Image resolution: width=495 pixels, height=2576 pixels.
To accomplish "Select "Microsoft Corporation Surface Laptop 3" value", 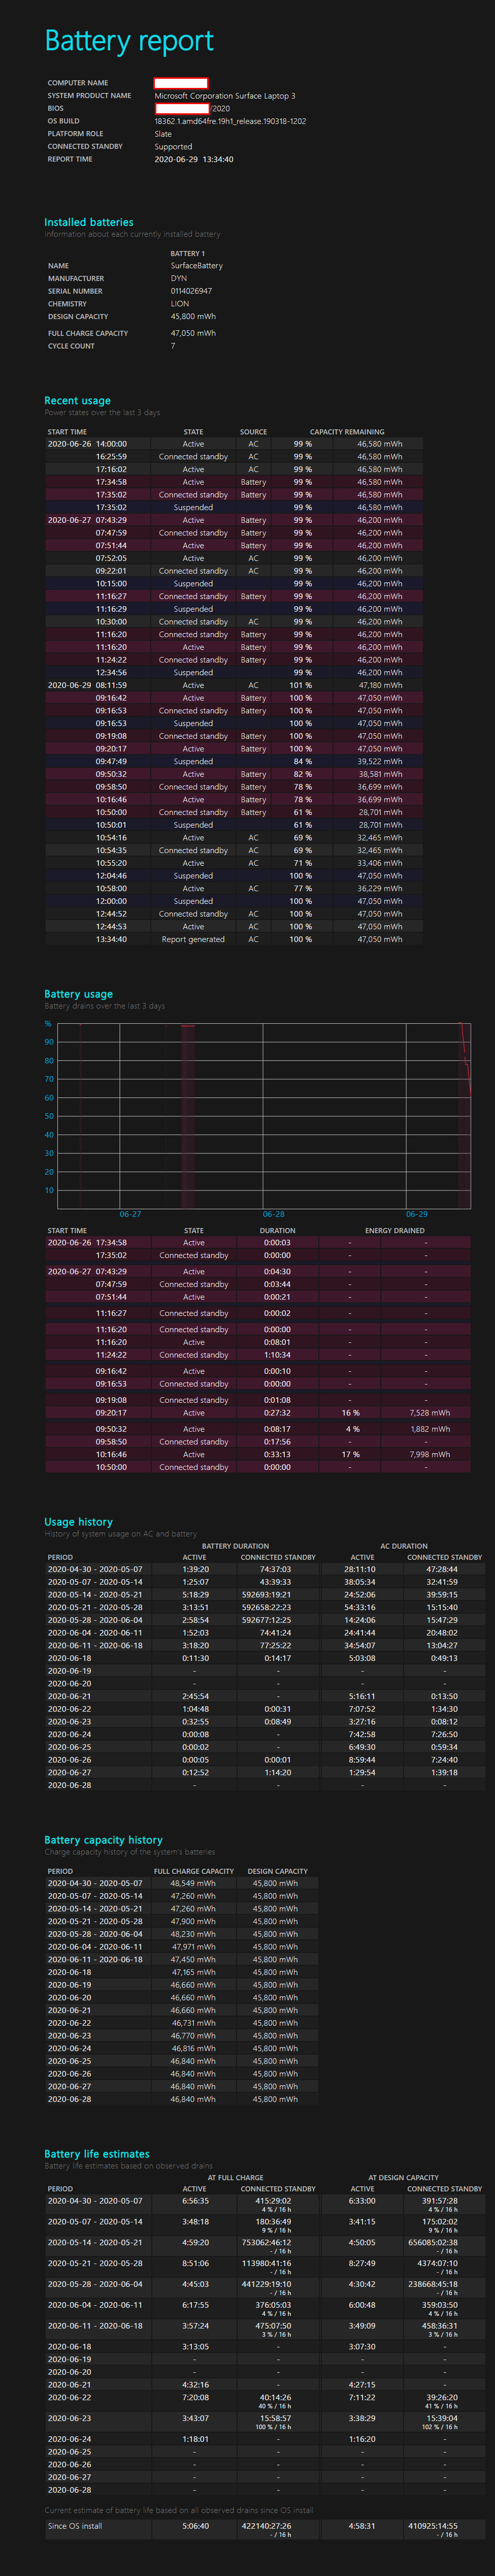I will click(x=225, y=96).
